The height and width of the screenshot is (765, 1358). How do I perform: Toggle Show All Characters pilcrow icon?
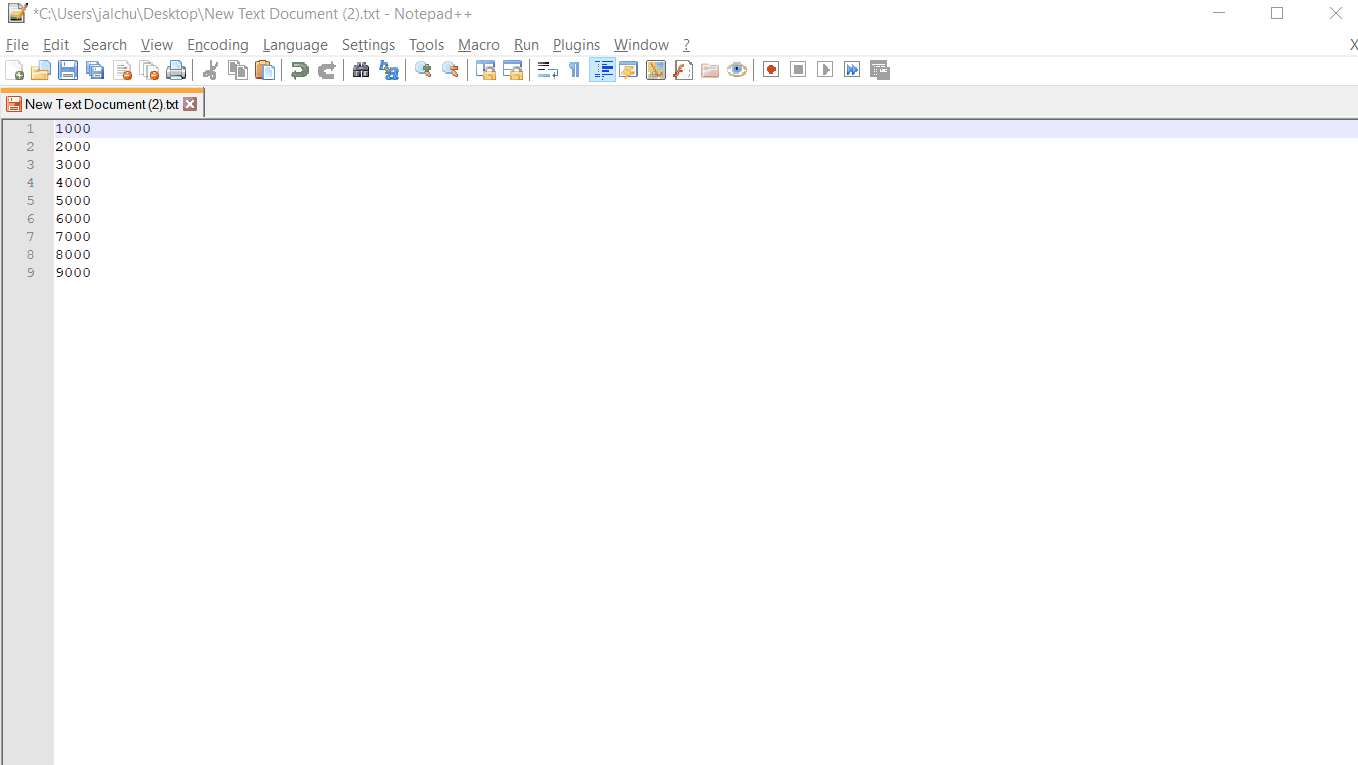coord(574,70)
